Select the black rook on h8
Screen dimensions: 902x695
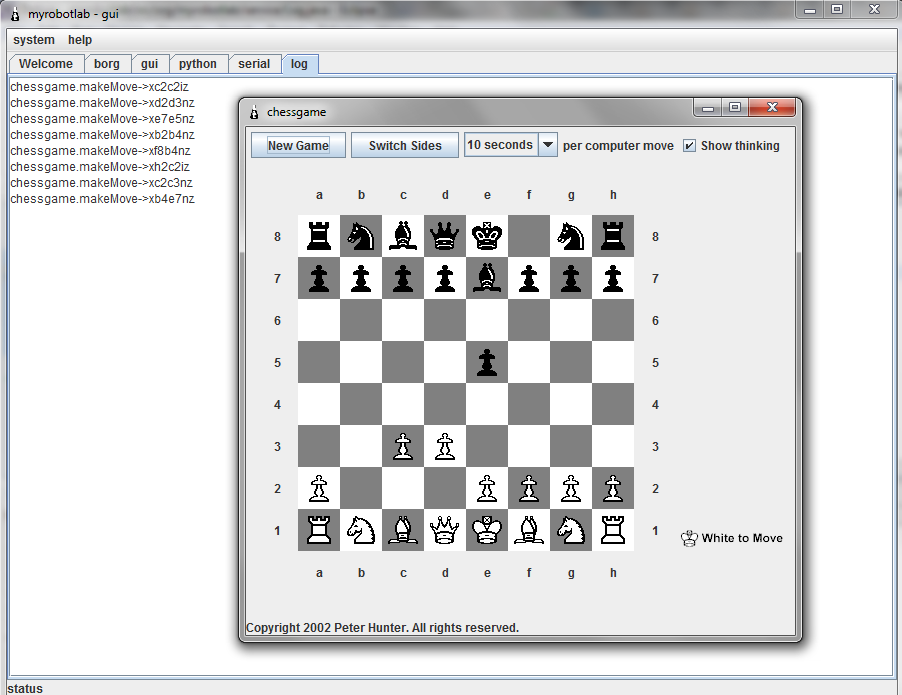point(613,236)
